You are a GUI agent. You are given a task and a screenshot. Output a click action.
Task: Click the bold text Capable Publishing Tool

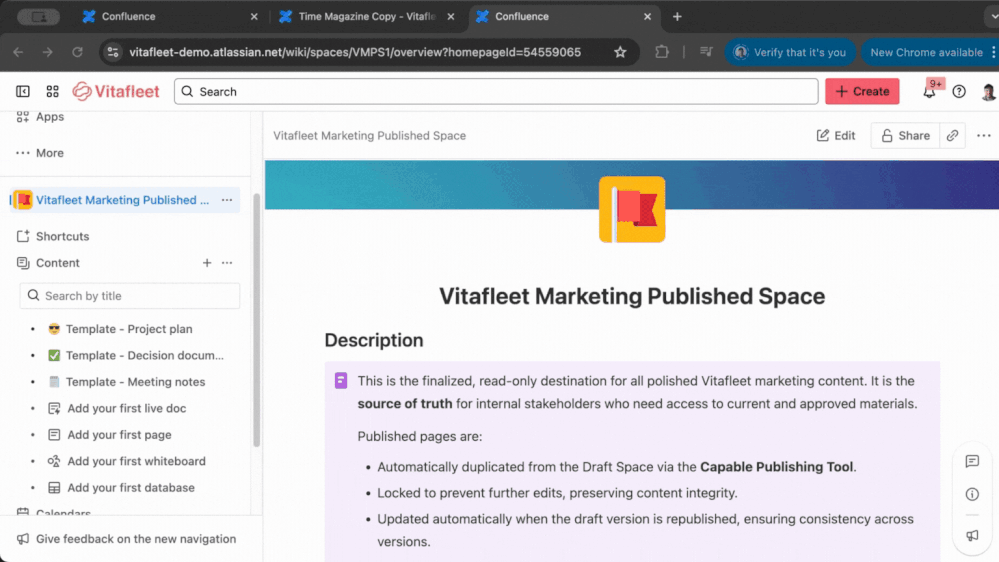(777, 467)
